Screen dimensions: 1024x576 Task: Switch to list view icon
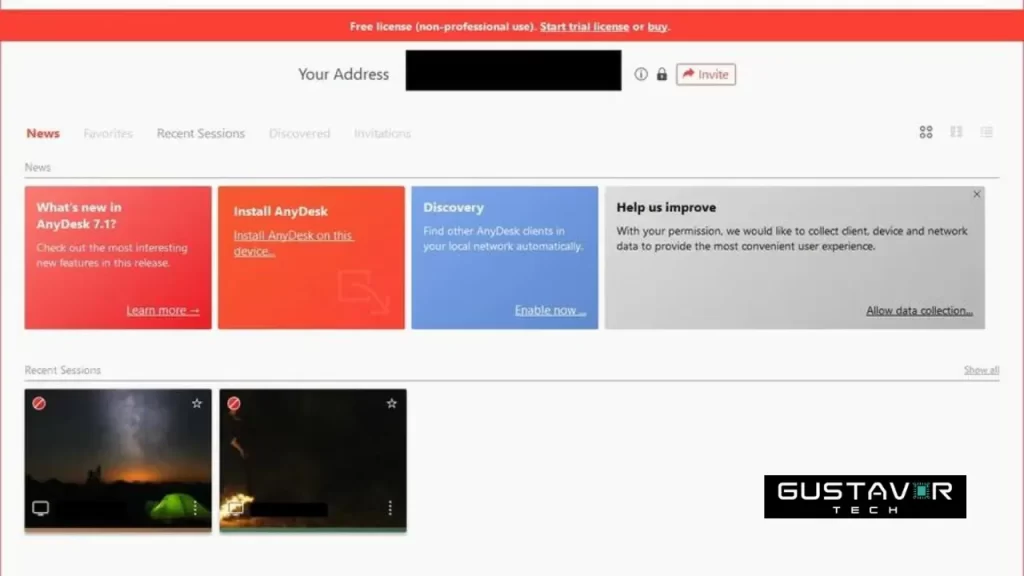[986, 133]
